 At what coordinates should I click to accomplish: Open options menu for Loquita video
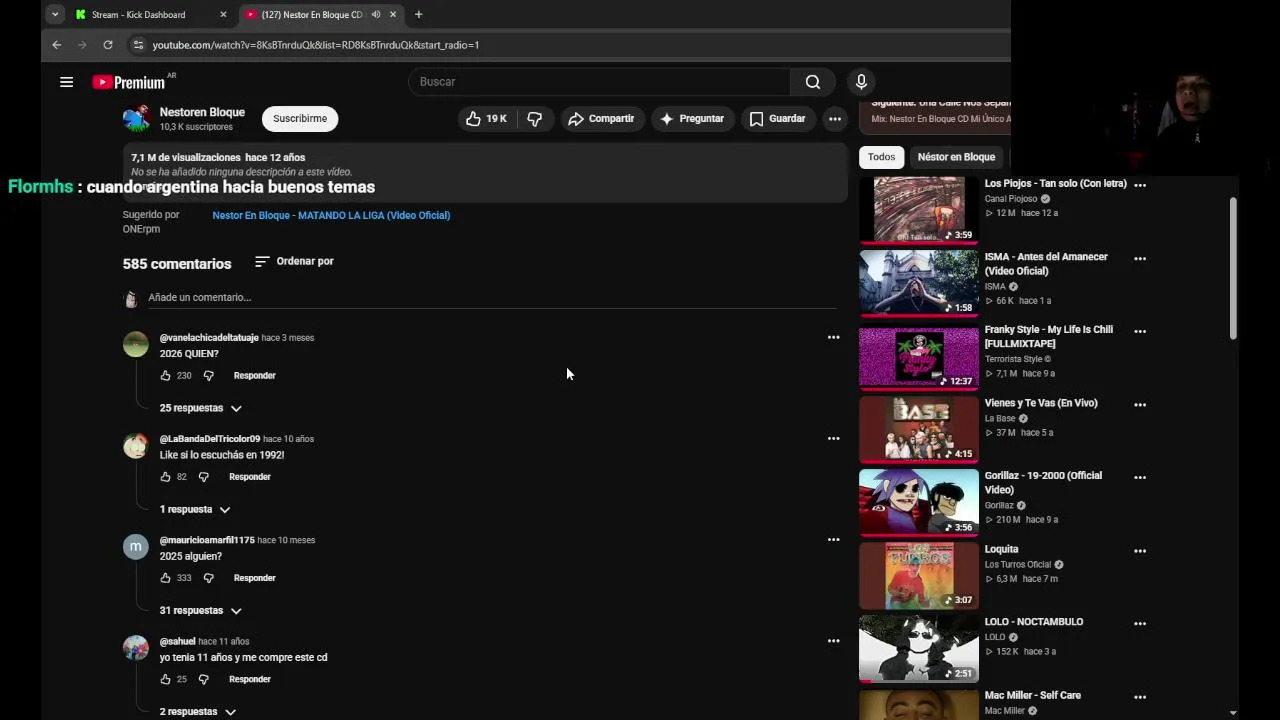coord(1139,550)
